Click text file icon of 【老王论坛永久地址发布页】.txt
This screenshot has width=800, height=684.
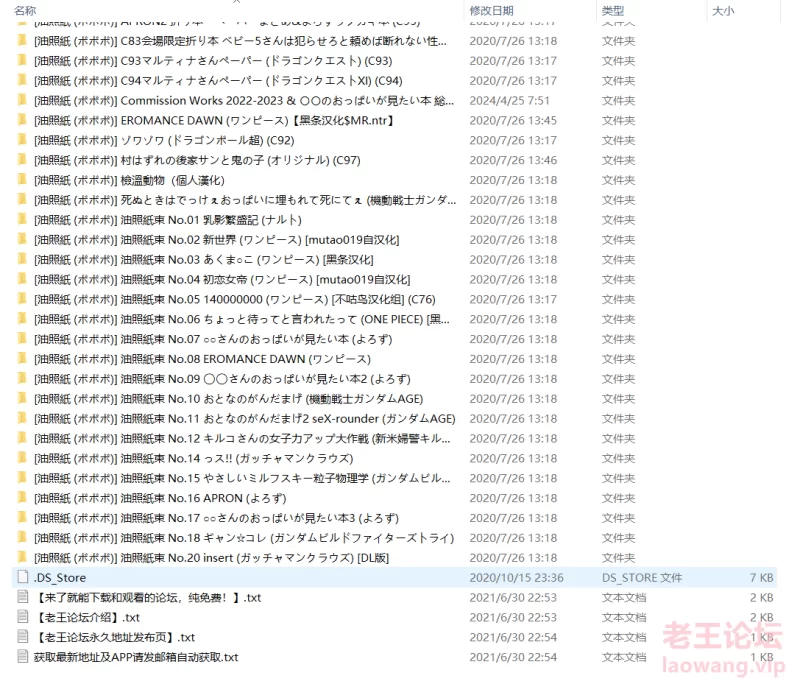pos(22,637)
